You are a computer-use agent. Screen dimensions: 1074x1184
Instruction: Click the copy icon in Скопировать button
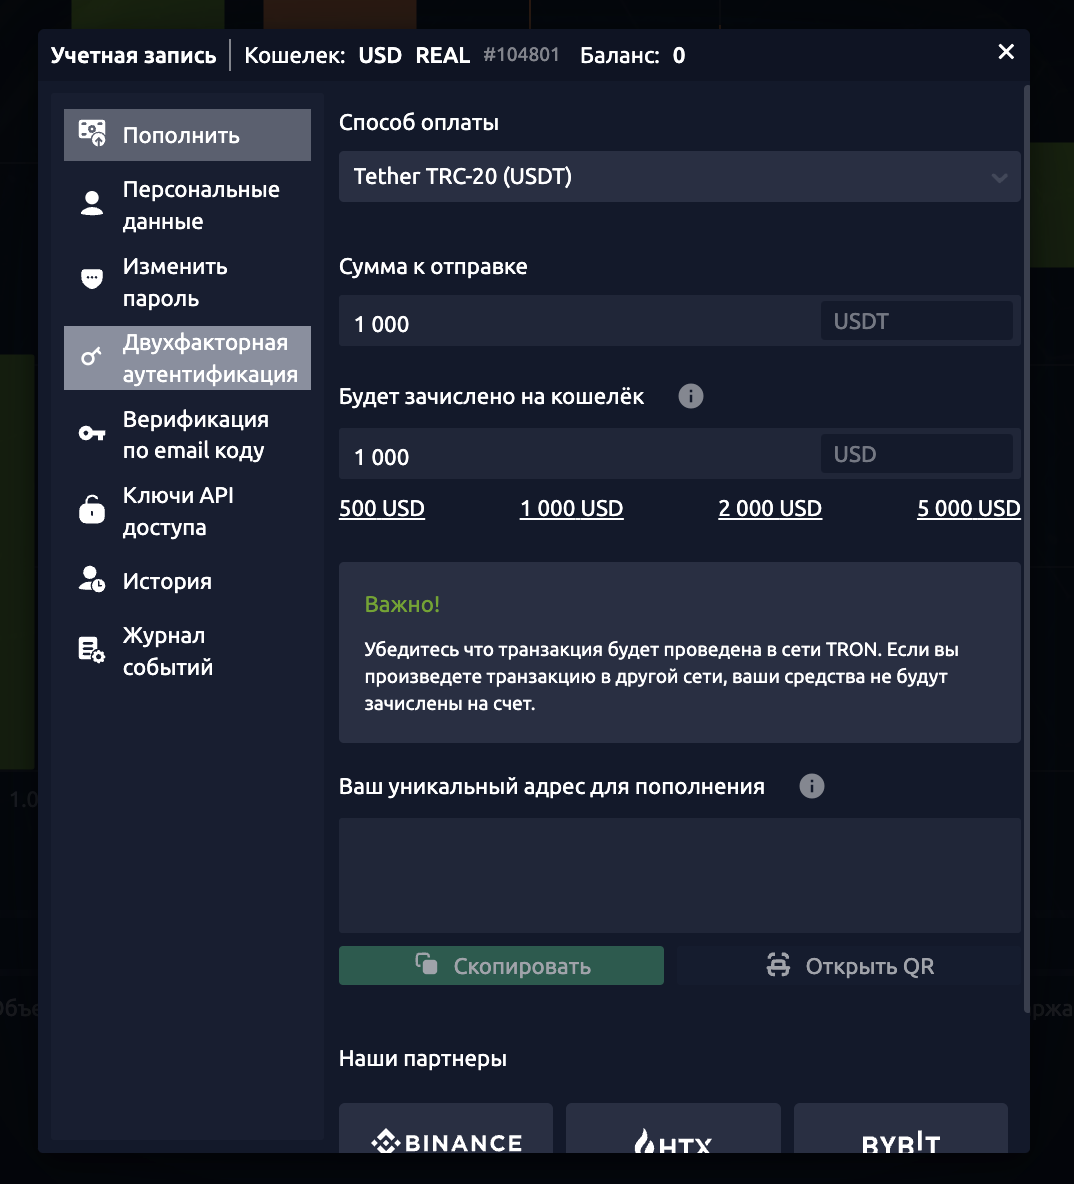[426, 964]
